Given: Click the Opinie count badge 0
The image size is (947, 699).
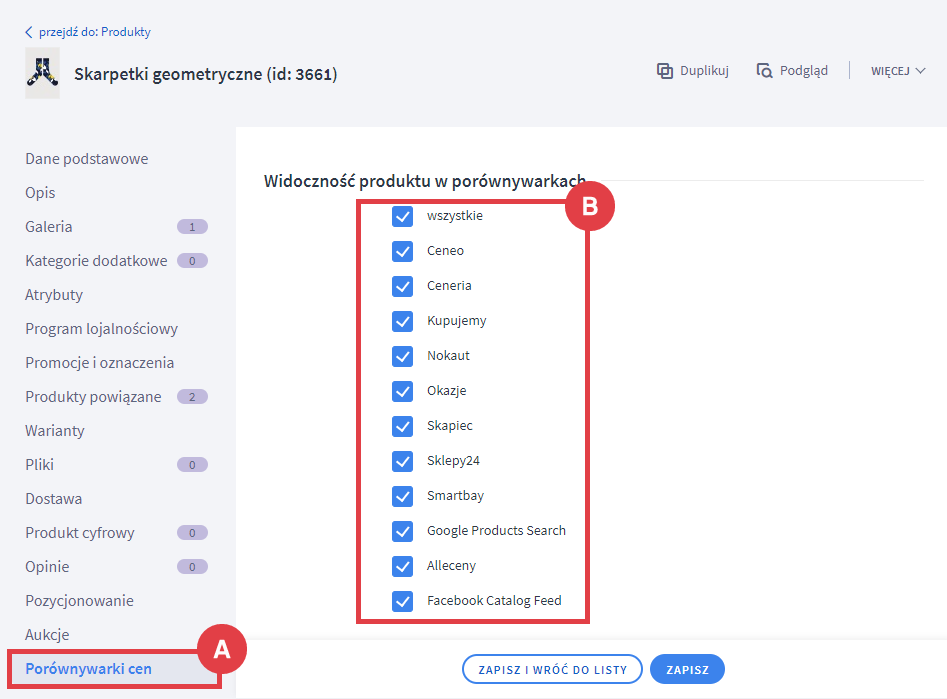Looking at the screenshot, I should click(192, 567).
